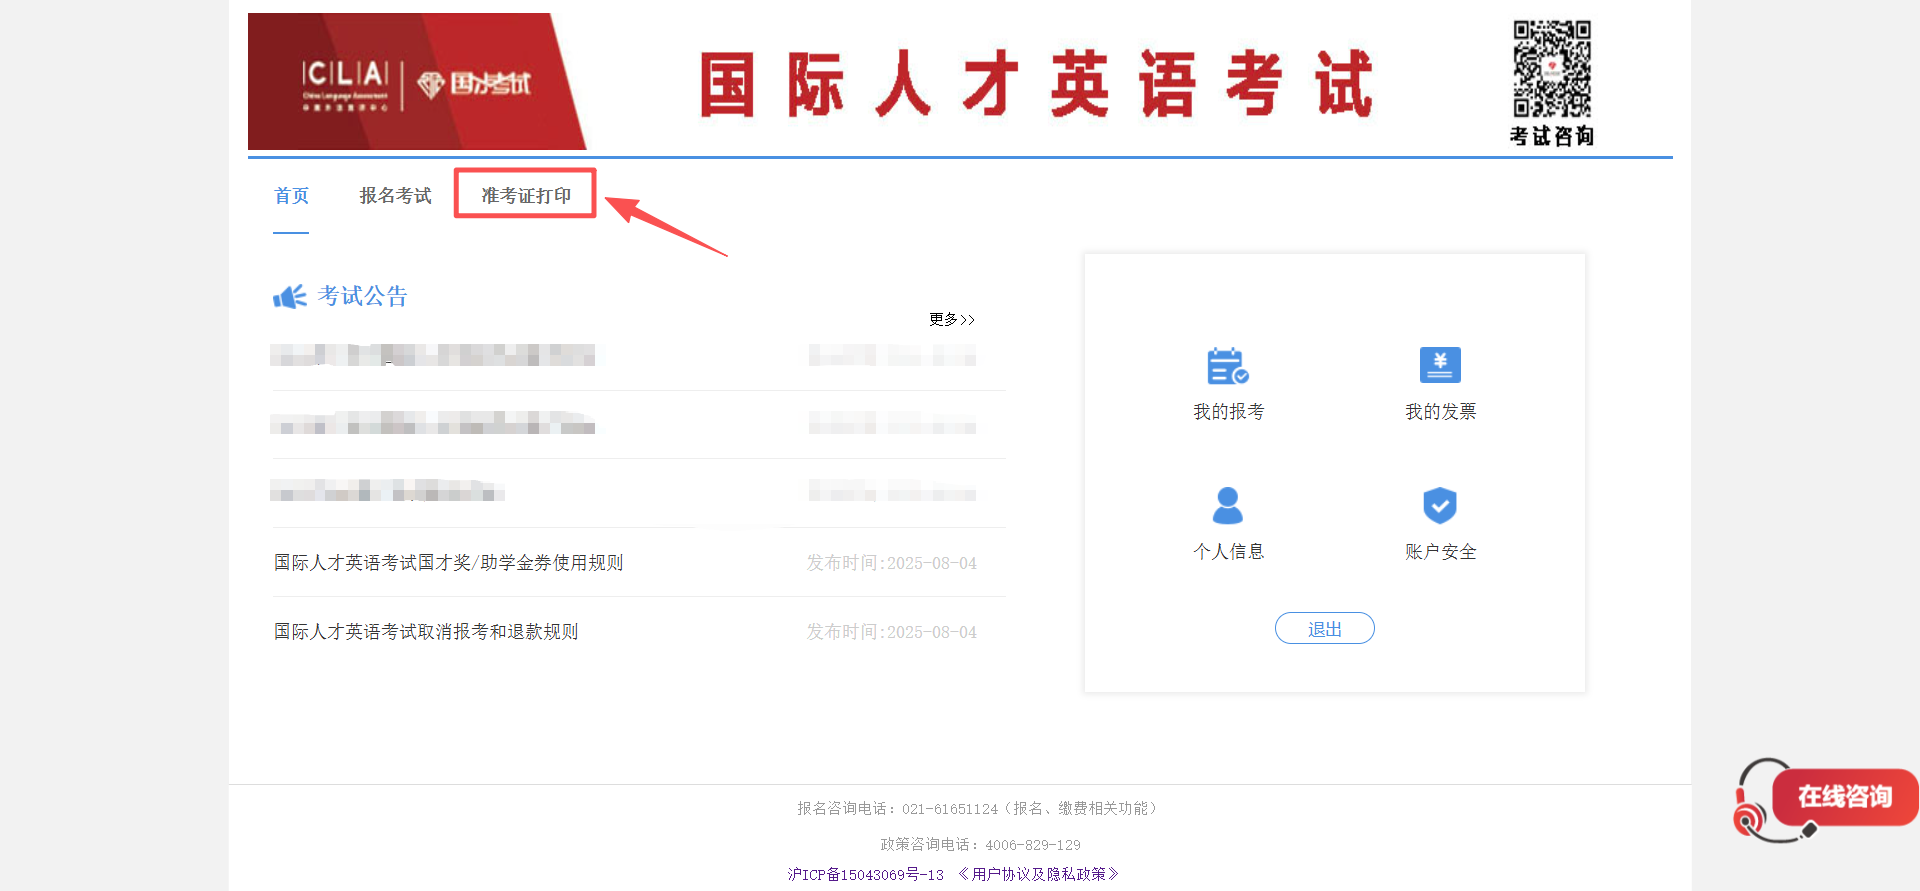Switch to the 报名考试 tab

395,196
